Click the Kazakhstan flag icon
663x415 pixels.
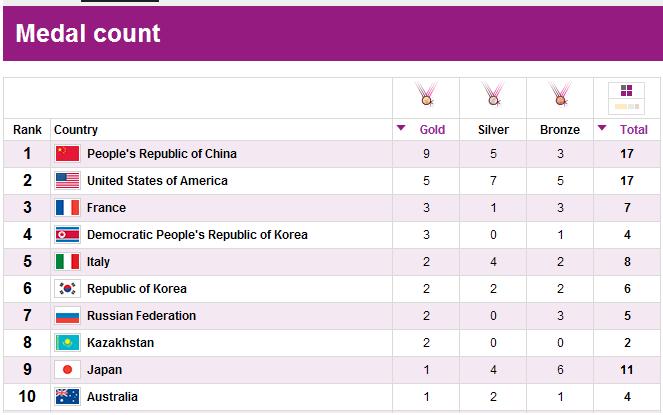coord(67,343)
